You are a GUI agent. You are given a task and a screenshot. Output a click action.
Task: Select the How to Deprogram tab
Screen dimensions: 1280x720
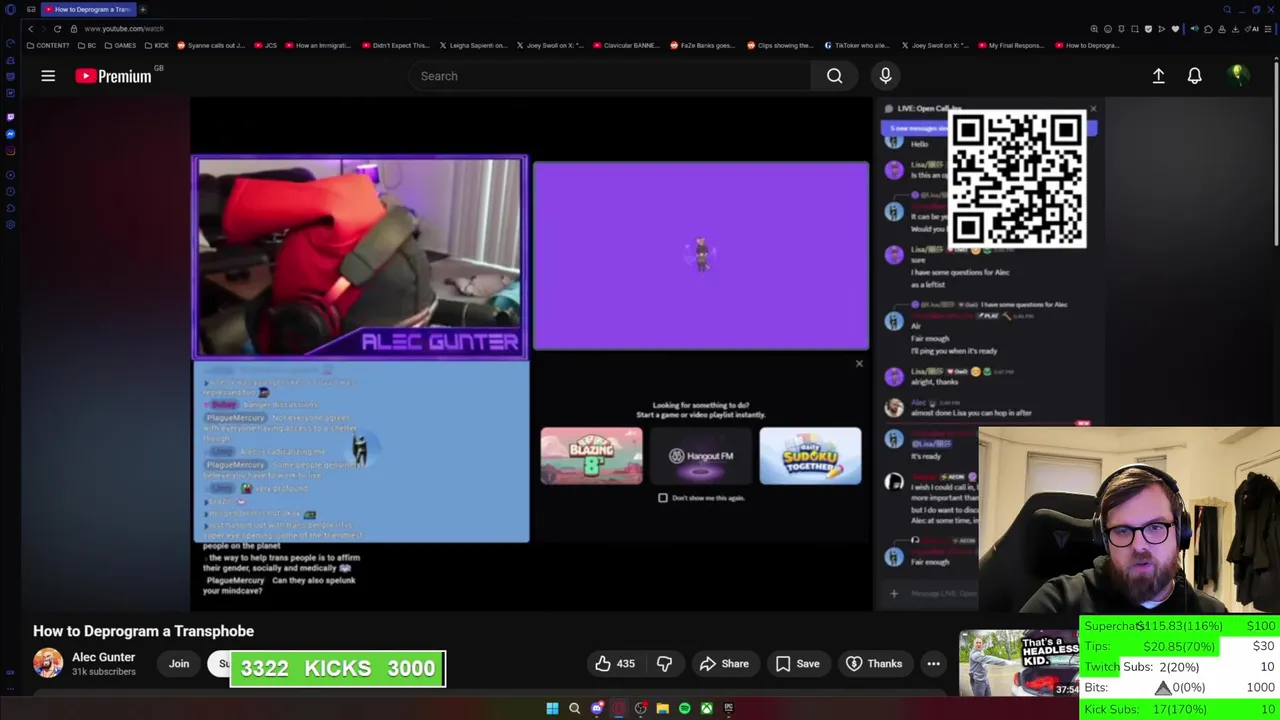tap(87, 9)
